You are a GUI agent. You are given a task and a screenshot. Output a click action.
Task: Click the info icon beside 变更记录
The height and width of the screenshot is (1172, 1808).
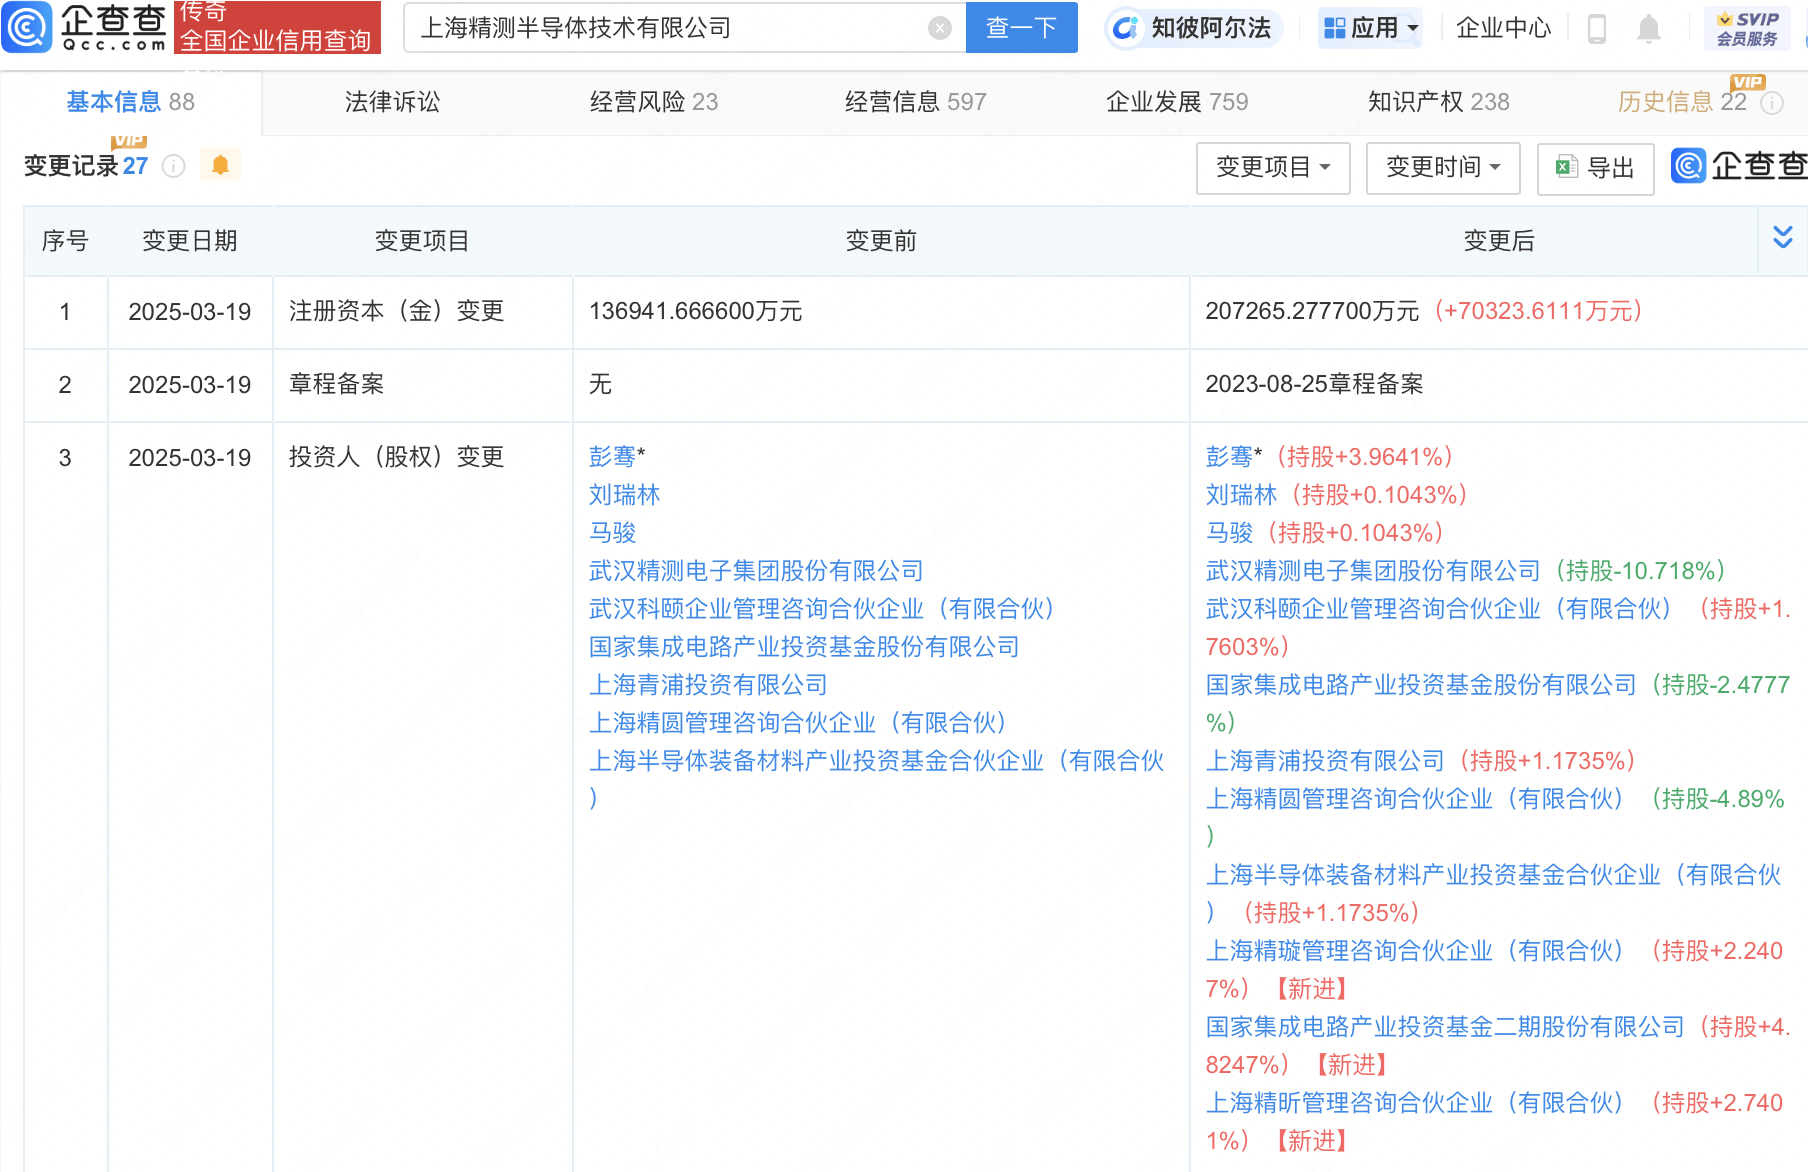point(173,166)
